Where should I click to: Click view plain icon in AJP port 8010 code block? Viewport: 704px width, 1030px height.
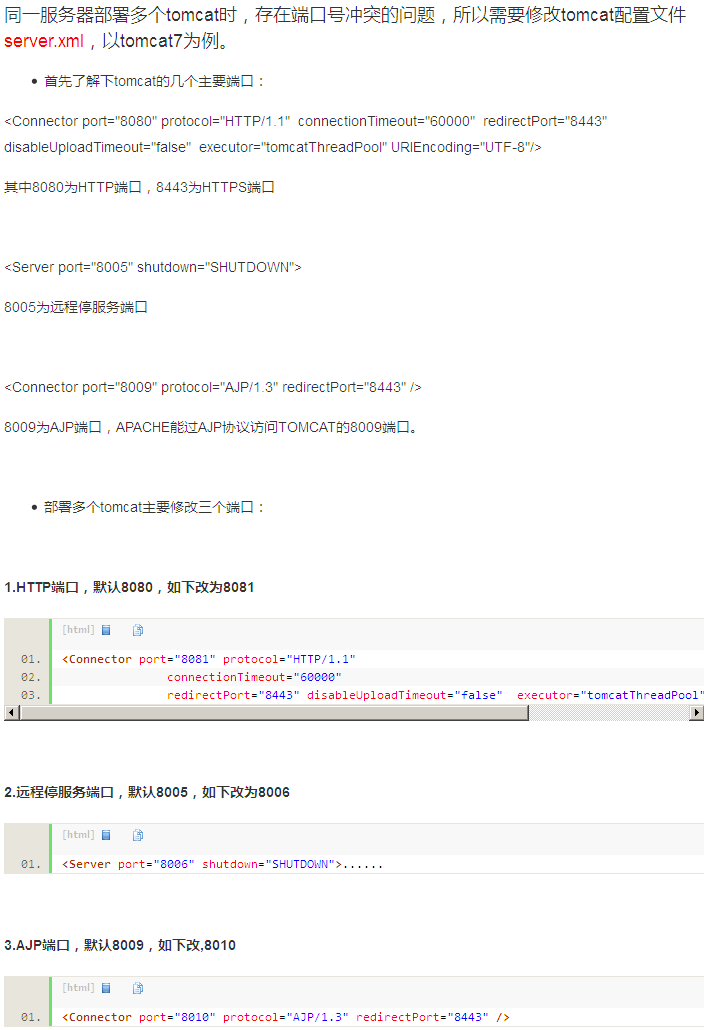pos(106,988)
